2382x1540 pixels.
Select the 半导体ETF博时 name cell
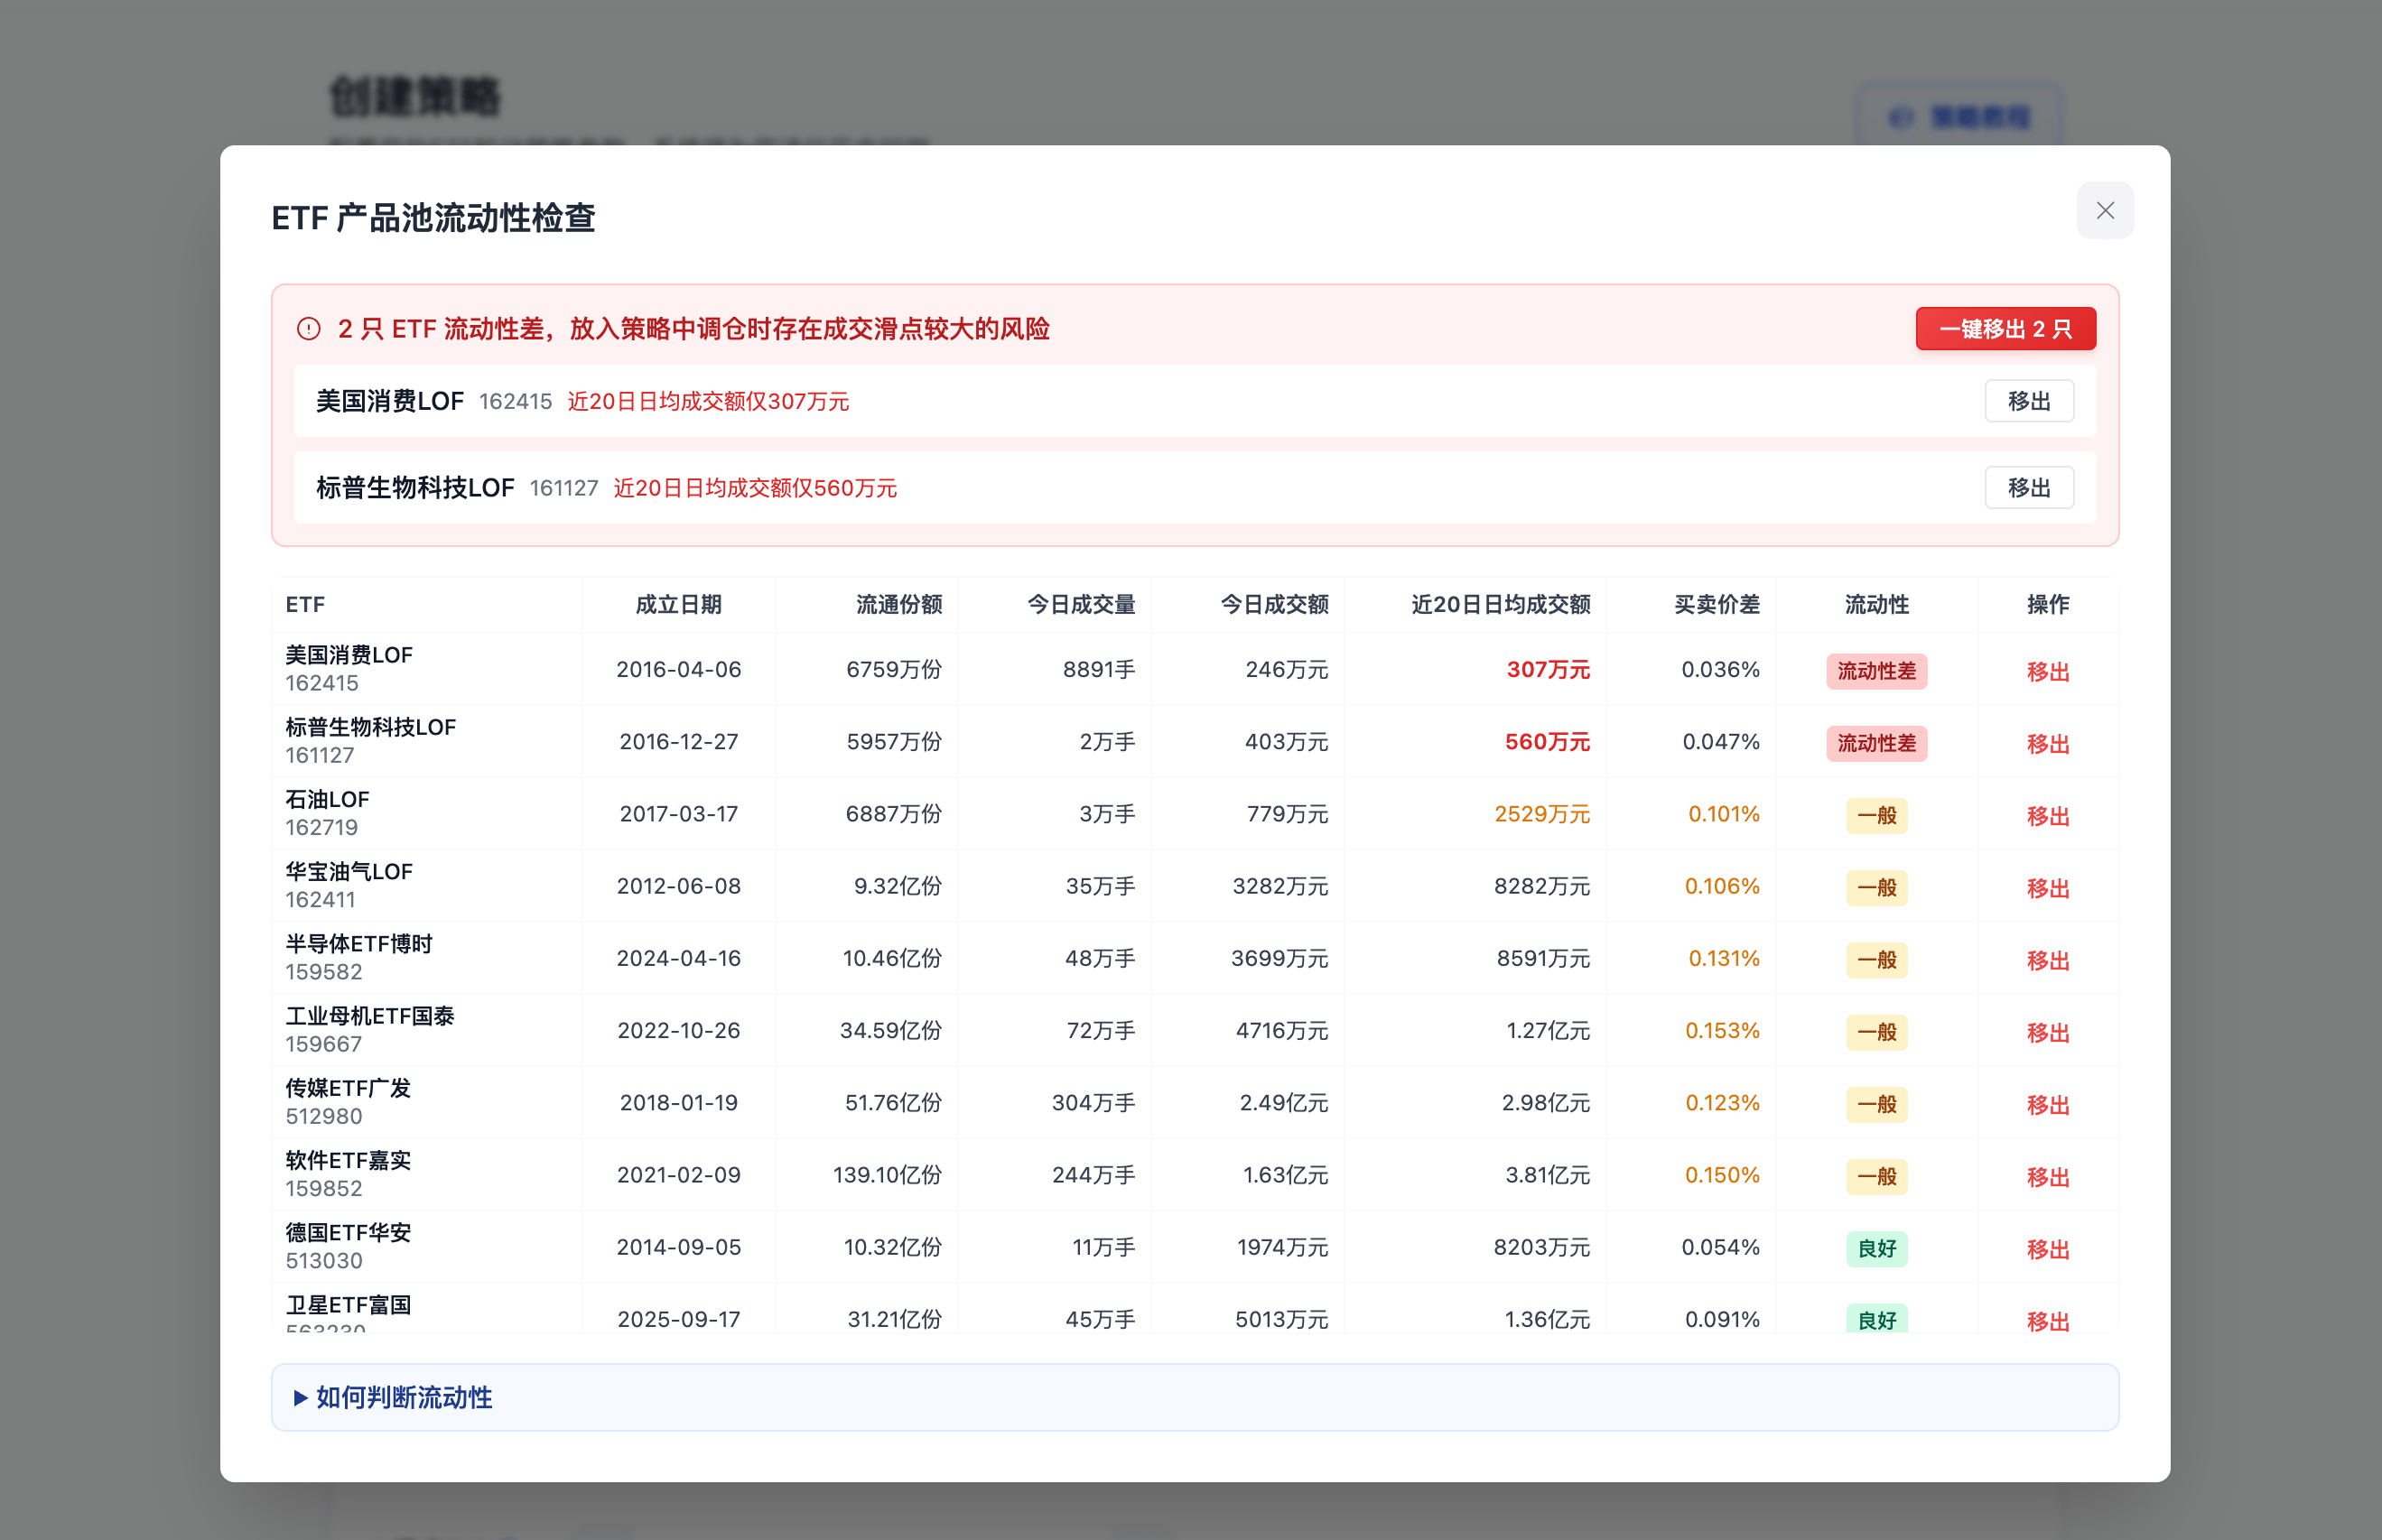[427, 957]
